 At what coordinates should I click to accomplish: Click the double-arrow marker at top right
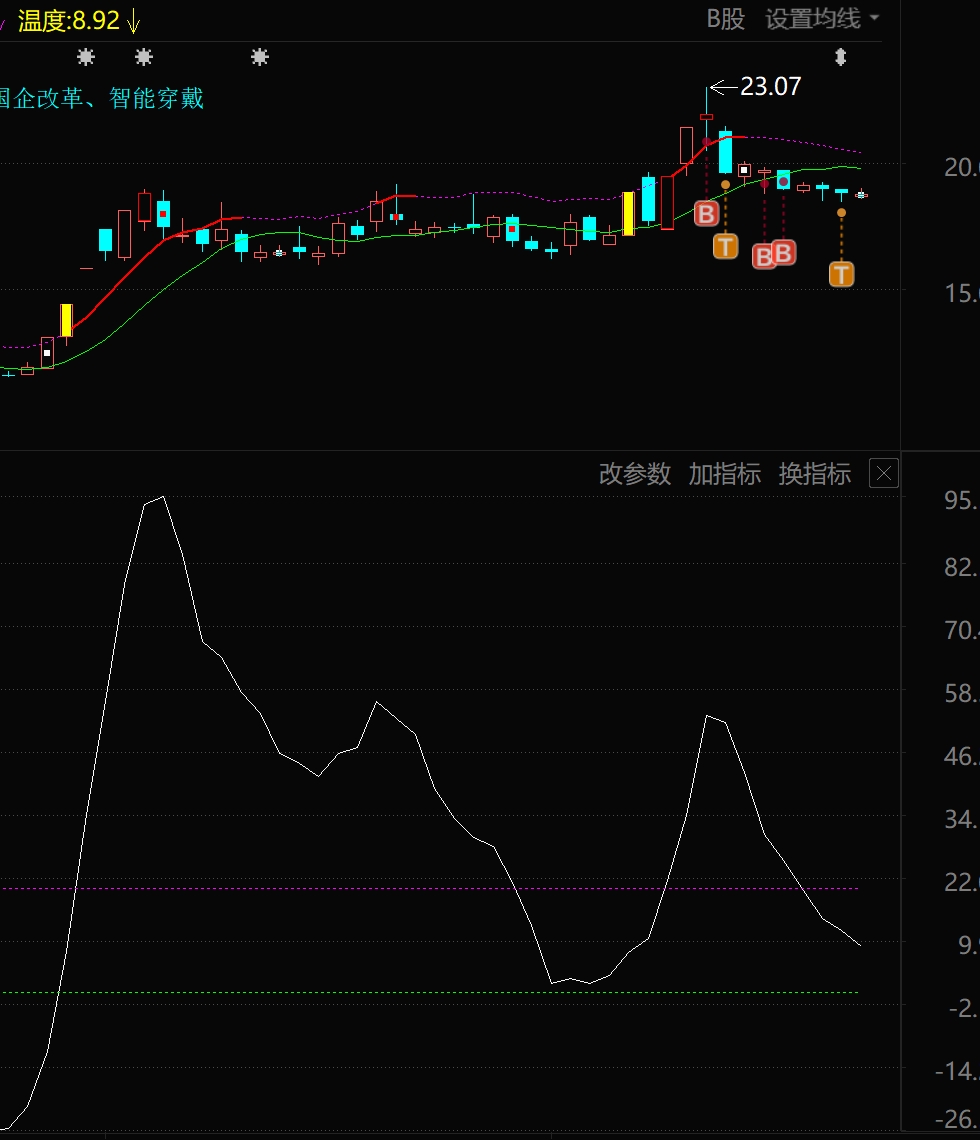[x=841, y=57]
